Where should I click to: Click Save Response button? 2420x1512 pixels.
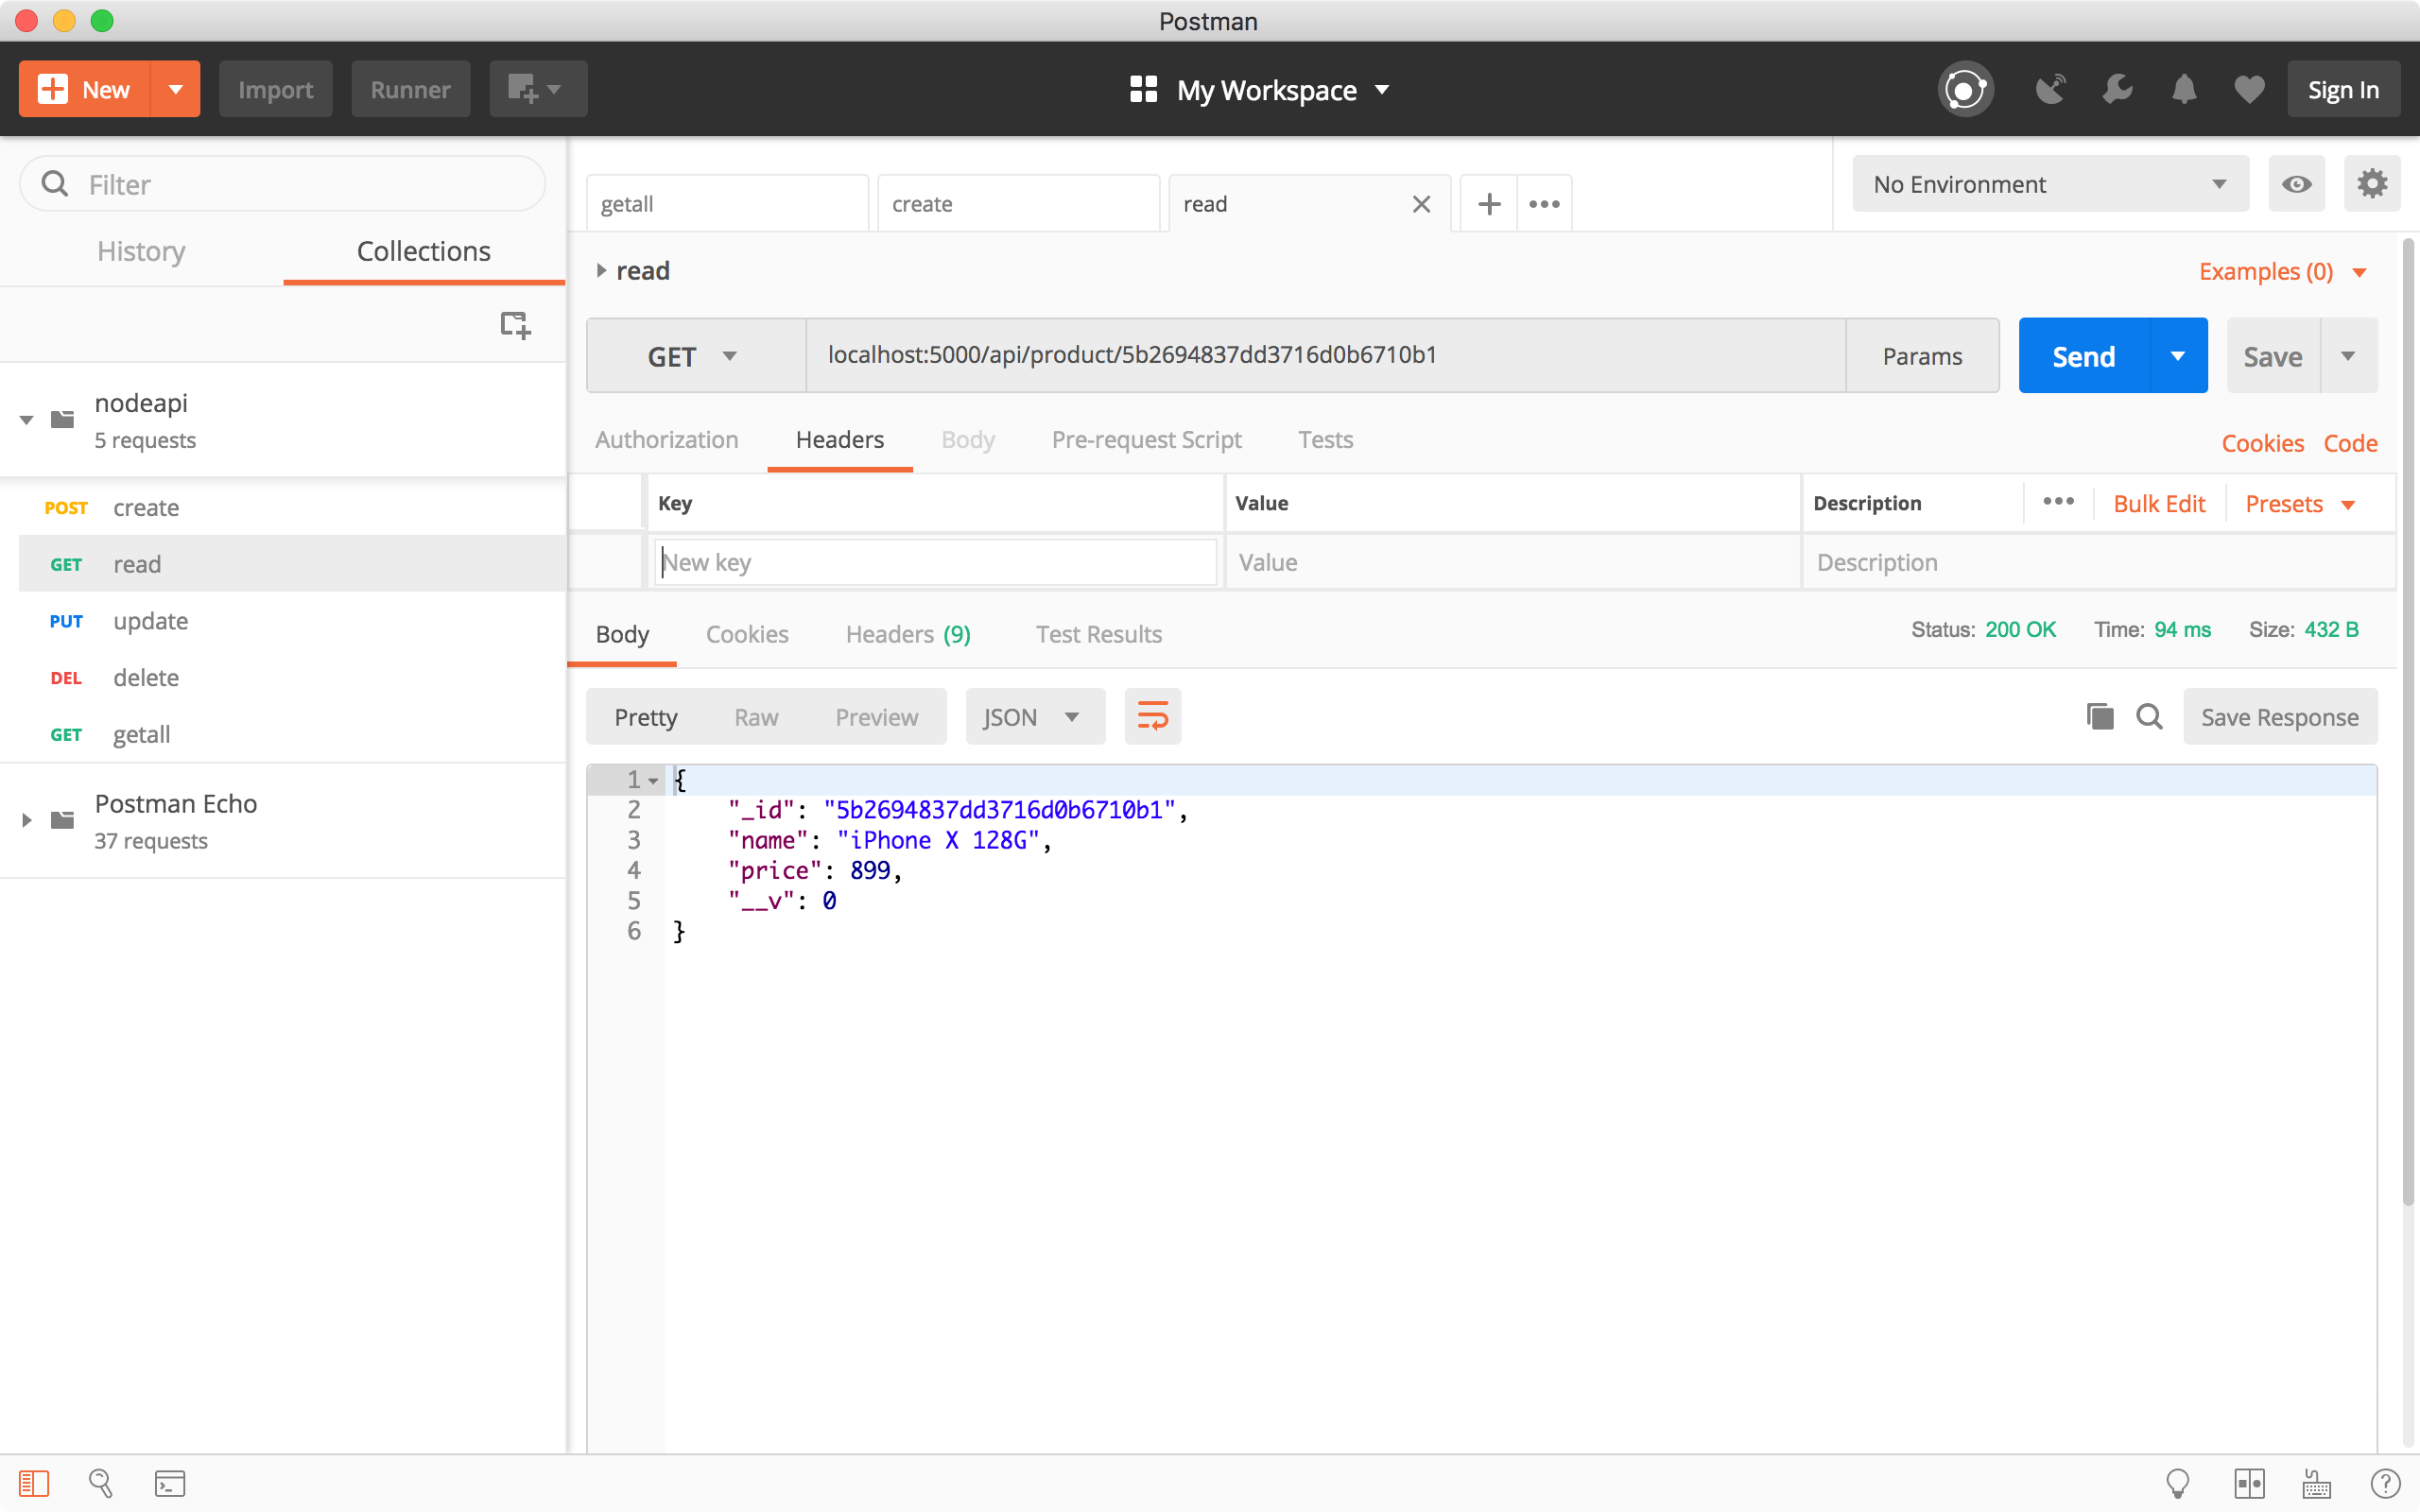pos(2279,717)
